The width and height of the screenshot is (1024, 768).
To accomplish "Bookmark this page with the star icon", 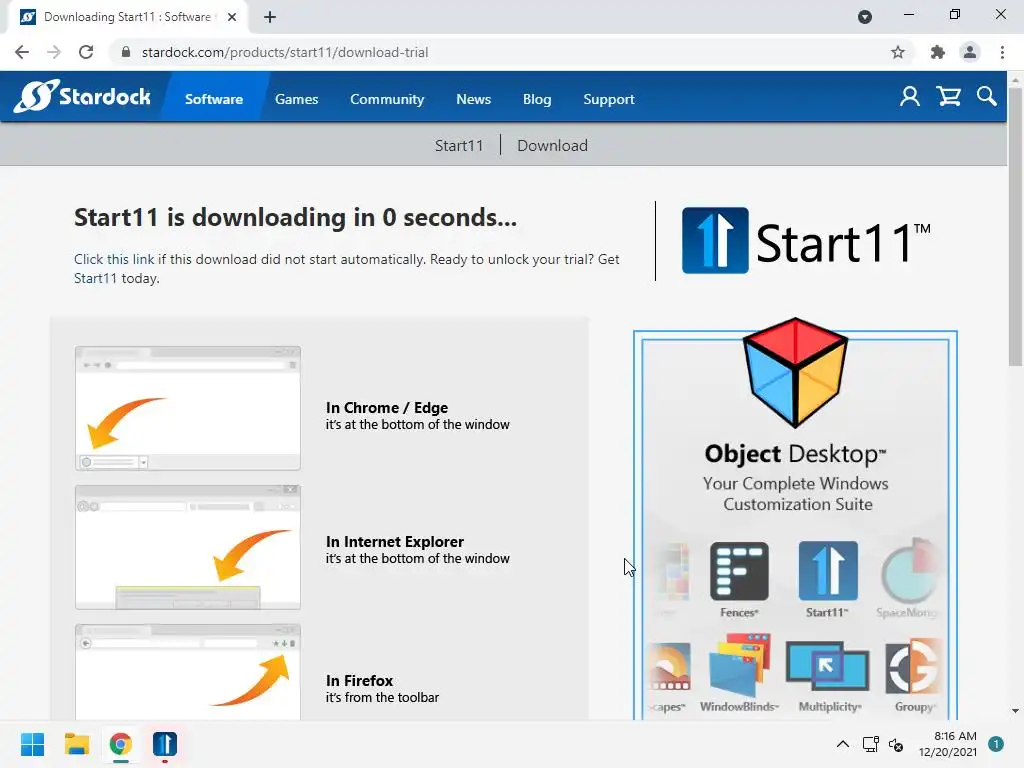I will (x=898, y=52).
